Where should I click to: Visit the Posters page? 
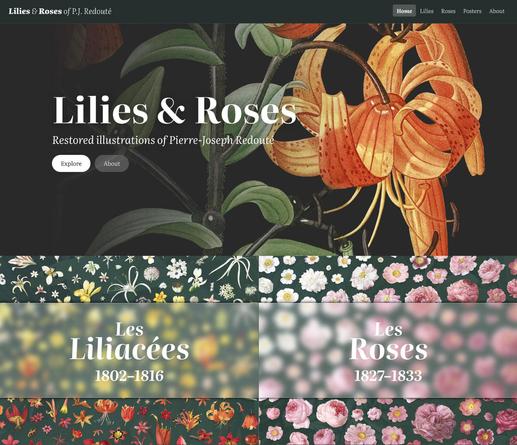[x=472, y=11]
